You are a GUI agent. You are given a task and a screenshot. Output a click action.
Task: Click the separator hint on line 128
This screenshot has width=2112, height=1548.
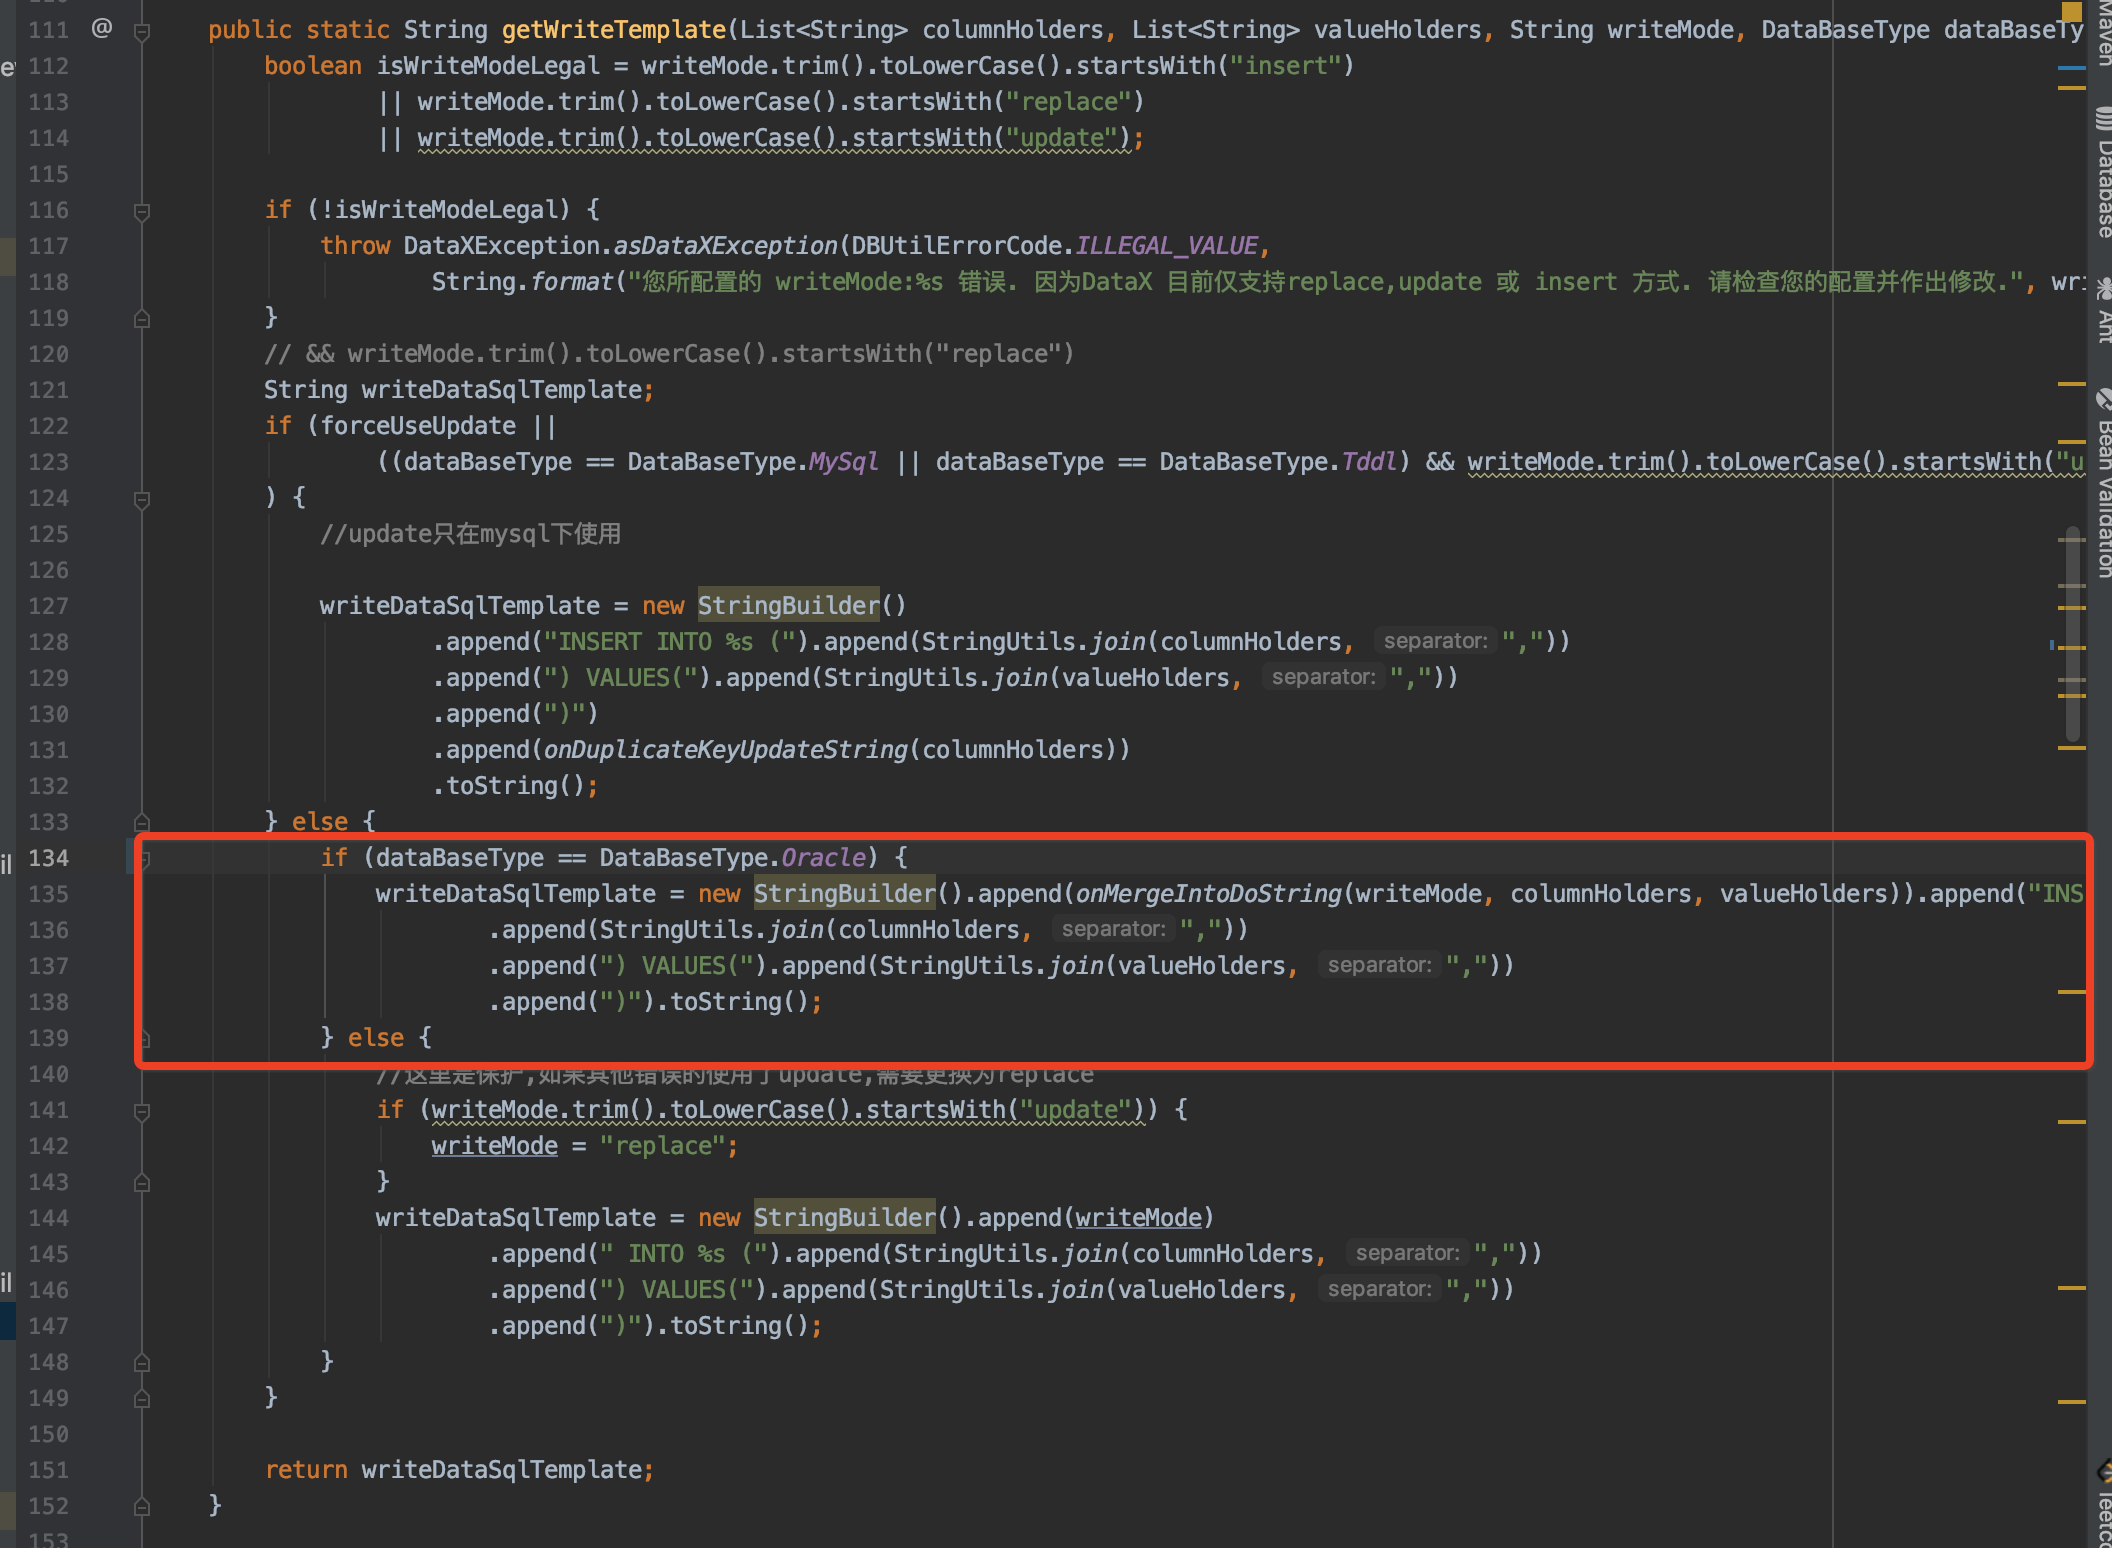[x=1436, y=641]
